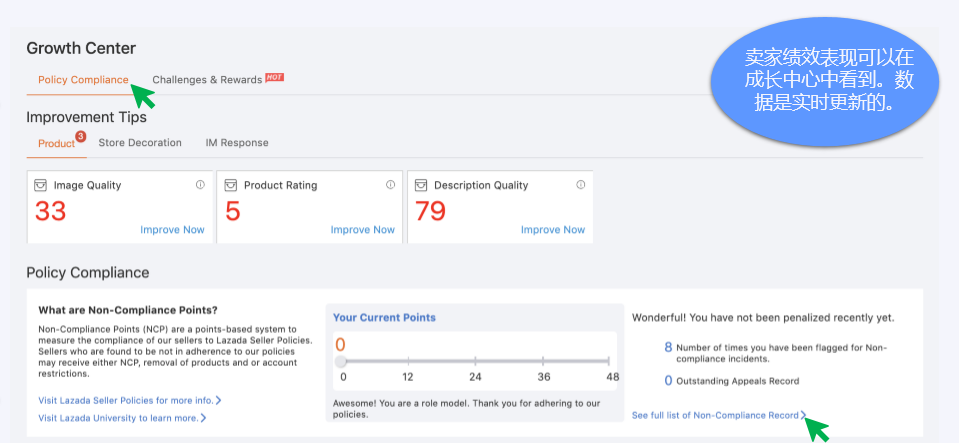Click the Wonderful not penalized message
Viewport: 959px width, 443px height.
tap(763, 318)
